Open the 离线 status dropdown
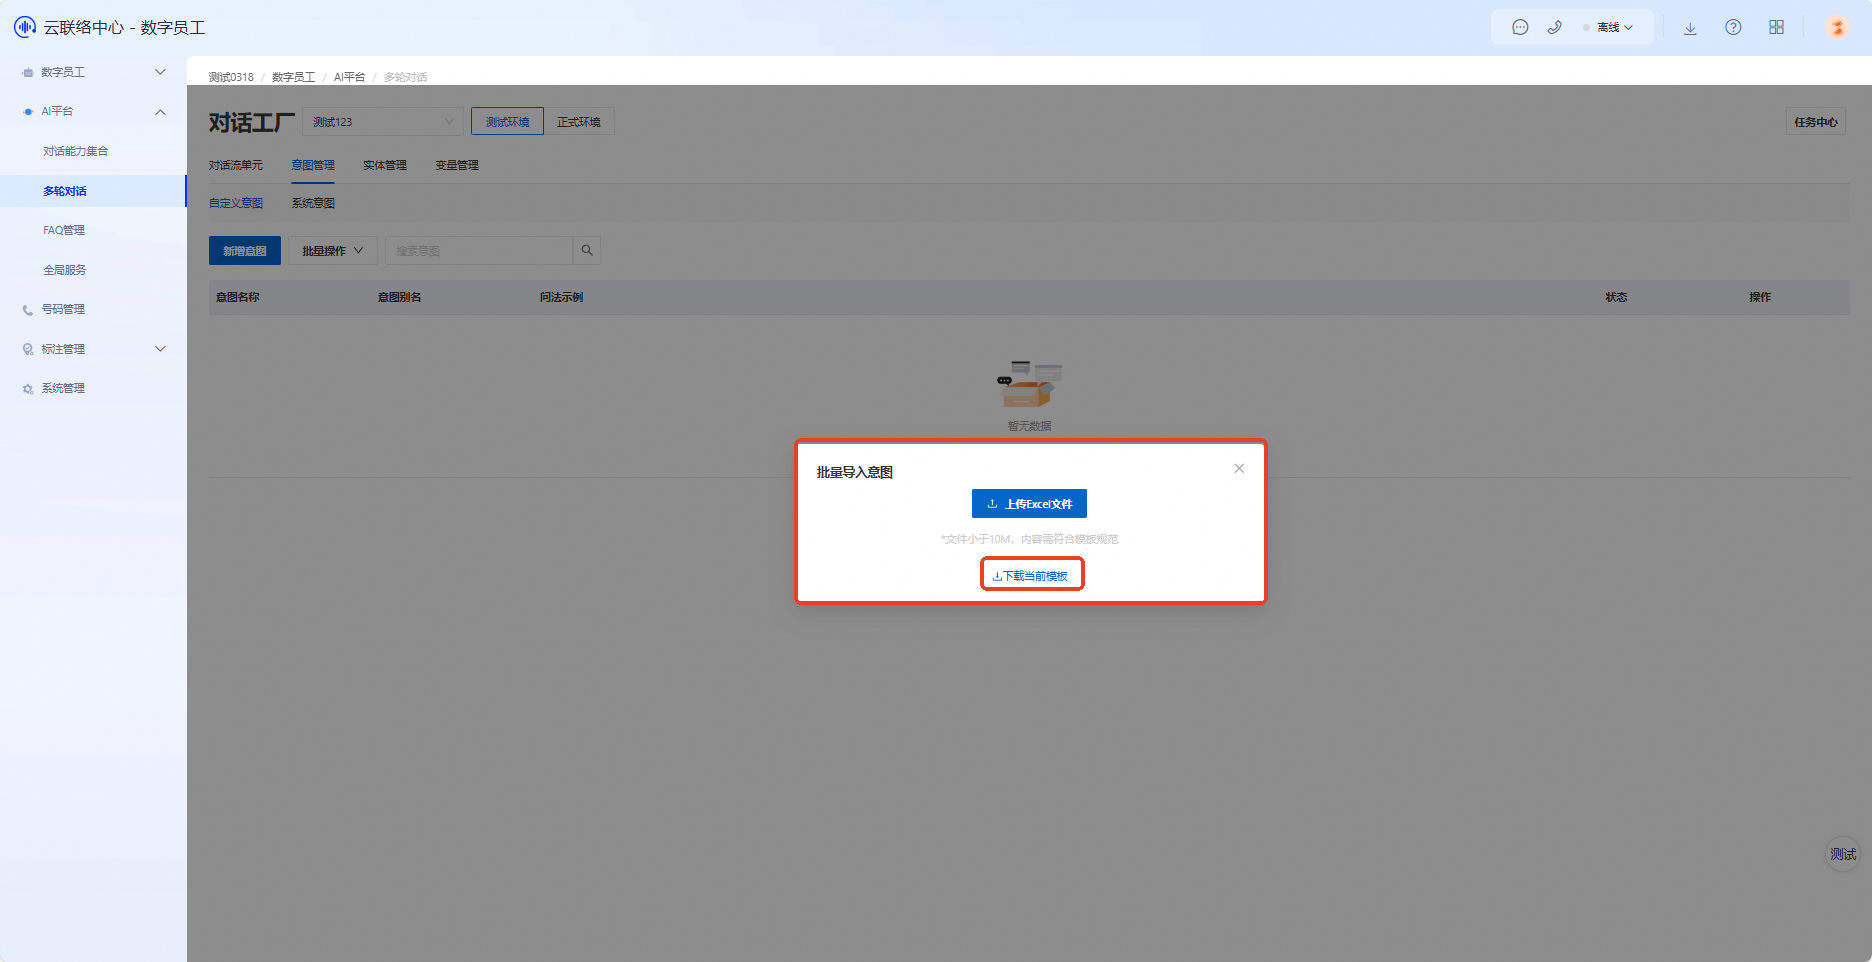The height and width of the screenshot is (962, 1872). tap(1608, 28)
